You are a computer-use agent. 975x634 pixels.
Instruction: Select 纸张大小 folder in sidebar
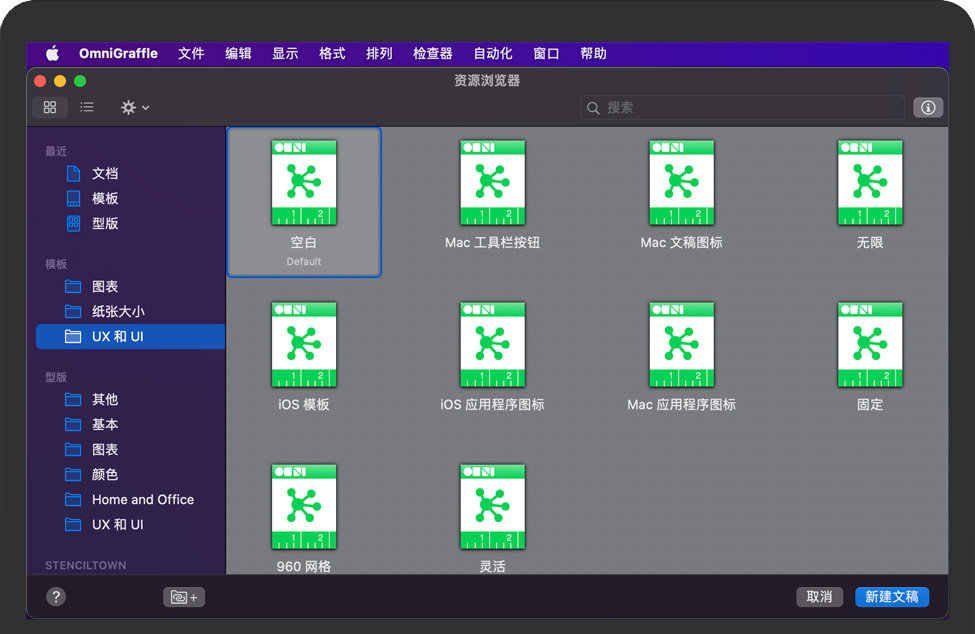click(118, 311)
